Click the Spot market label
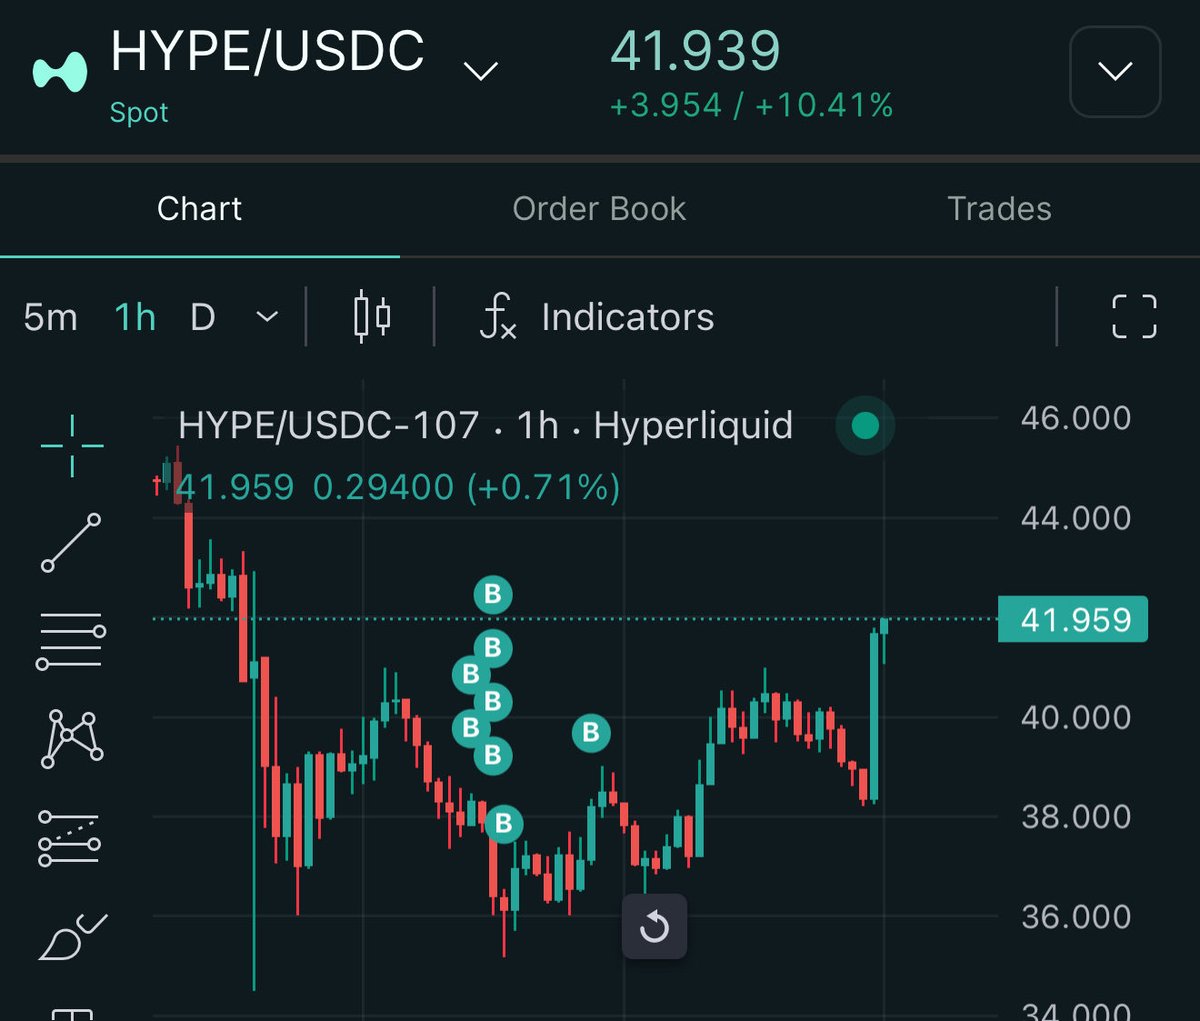 click(139, 112)
